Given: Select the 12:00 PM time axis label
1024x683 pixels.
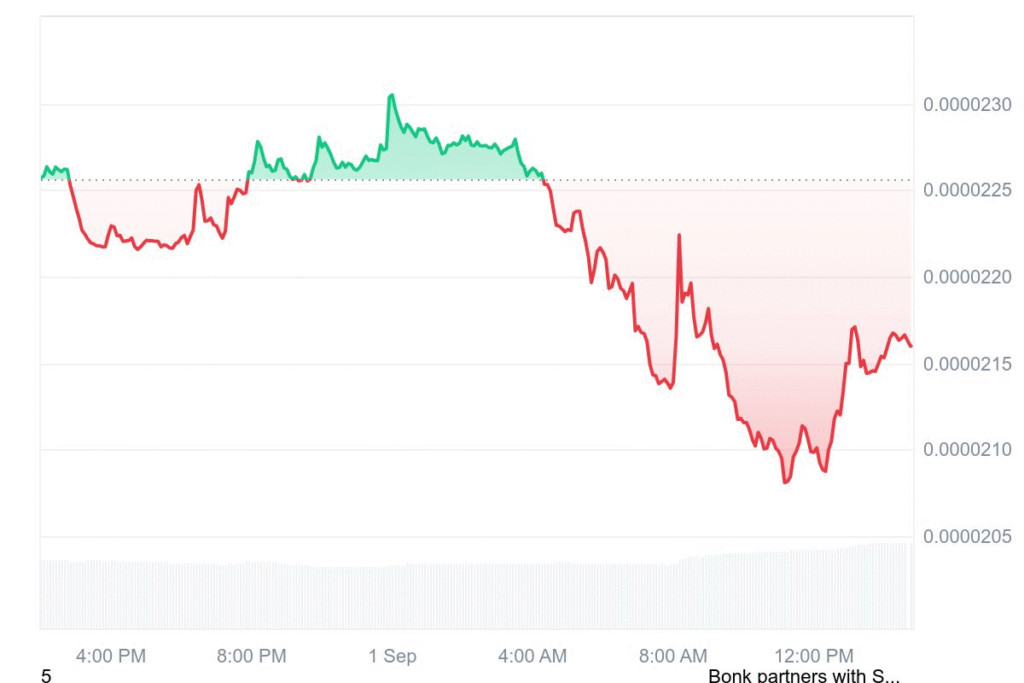Looking at the screenshot, I should [x=814, y=656].
